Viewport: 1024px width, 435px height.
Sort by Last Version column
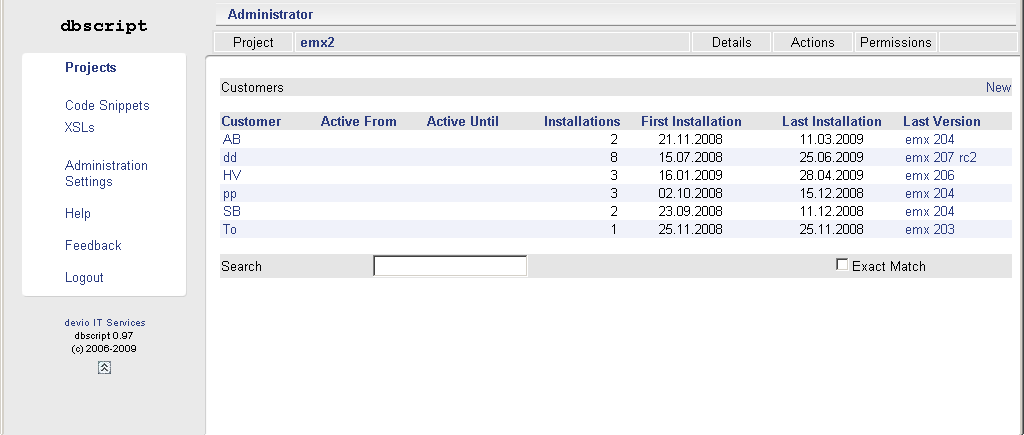click(942, 121)
